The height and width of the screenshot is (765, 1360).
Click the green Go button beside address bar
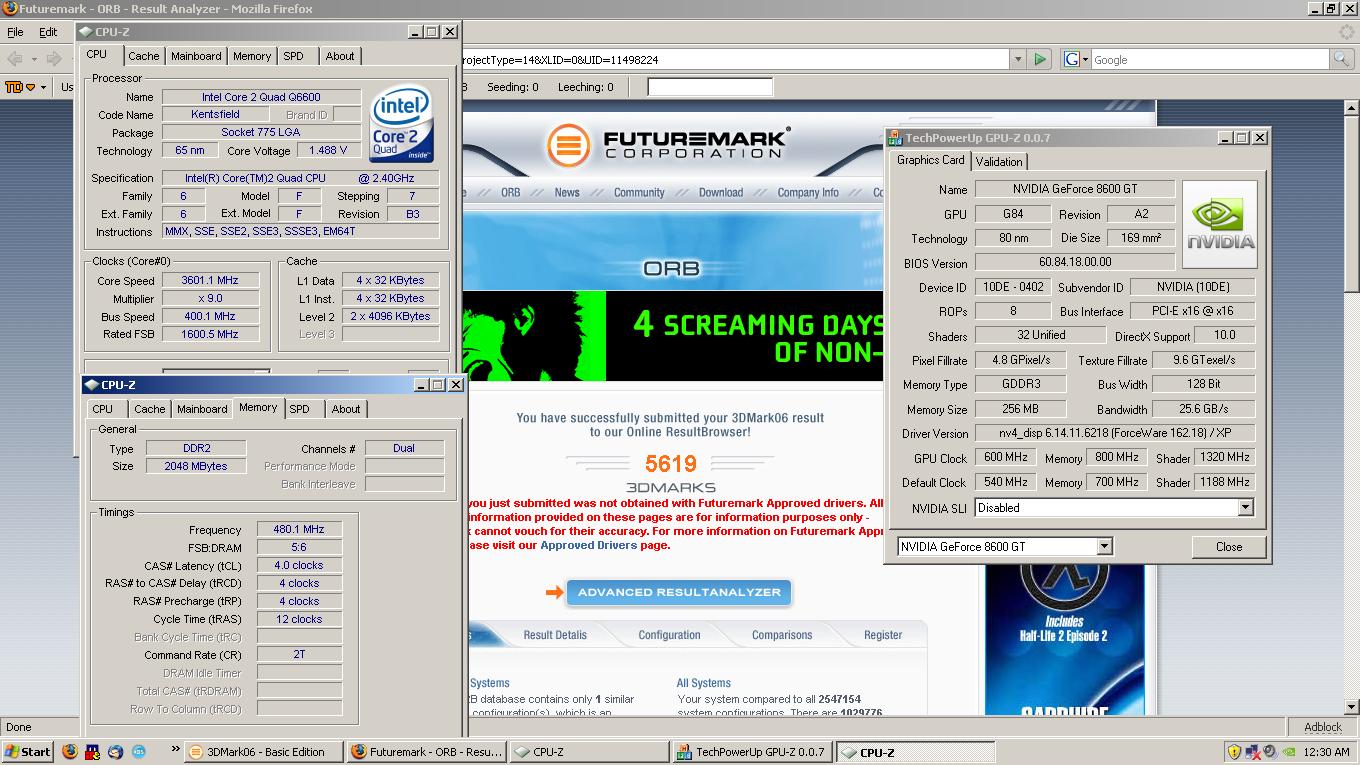click(1040, 60)
